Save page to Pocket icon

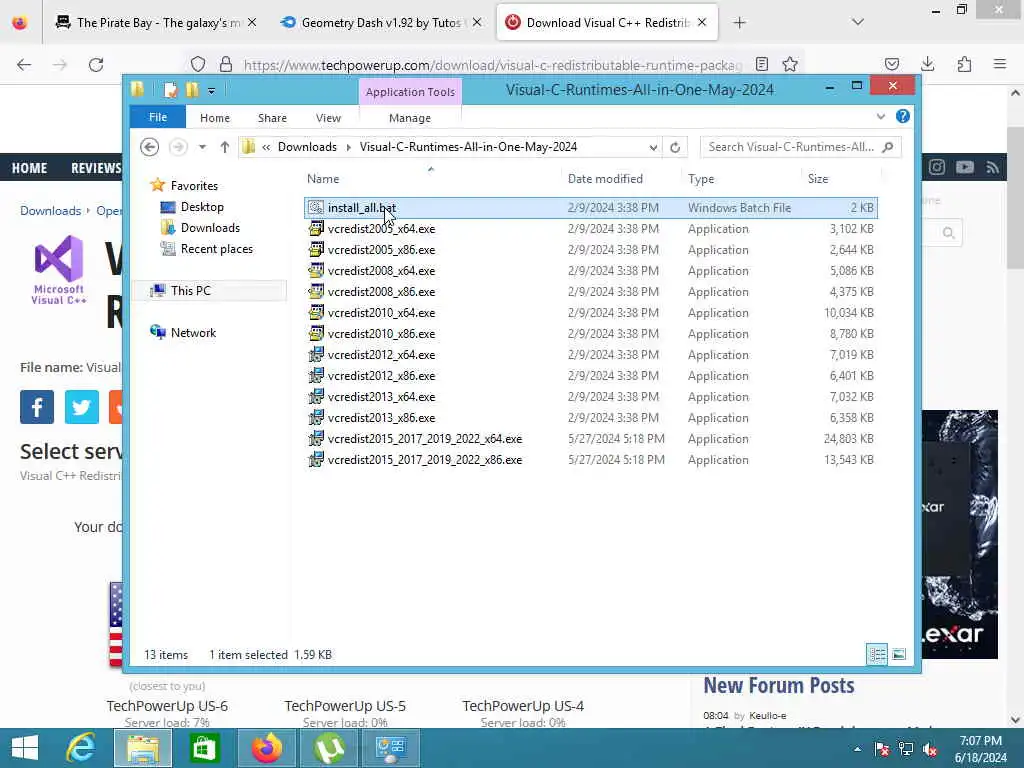click(891, 64)
